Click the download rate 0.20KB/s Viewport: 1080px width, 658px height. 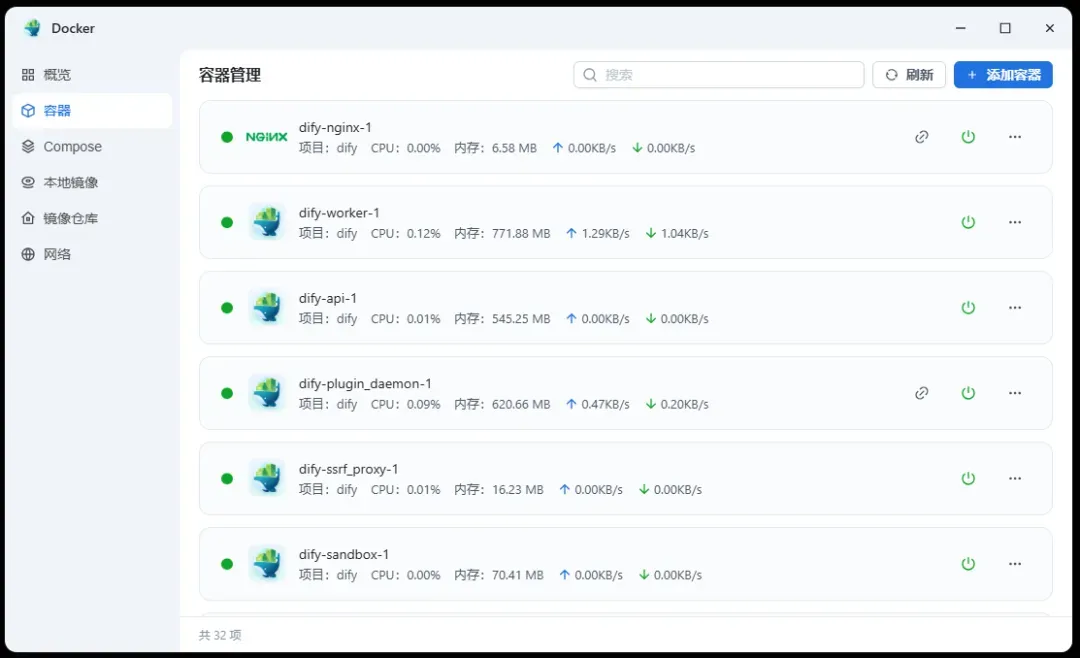click(x=685, y=404)
